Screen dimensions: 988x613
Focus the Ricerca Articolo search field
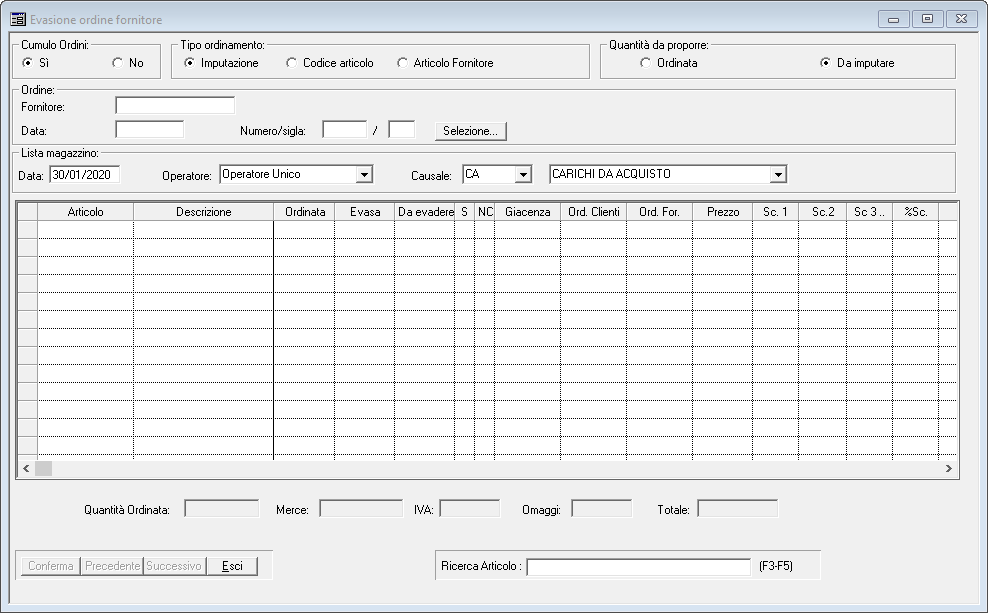coord(638,567)
